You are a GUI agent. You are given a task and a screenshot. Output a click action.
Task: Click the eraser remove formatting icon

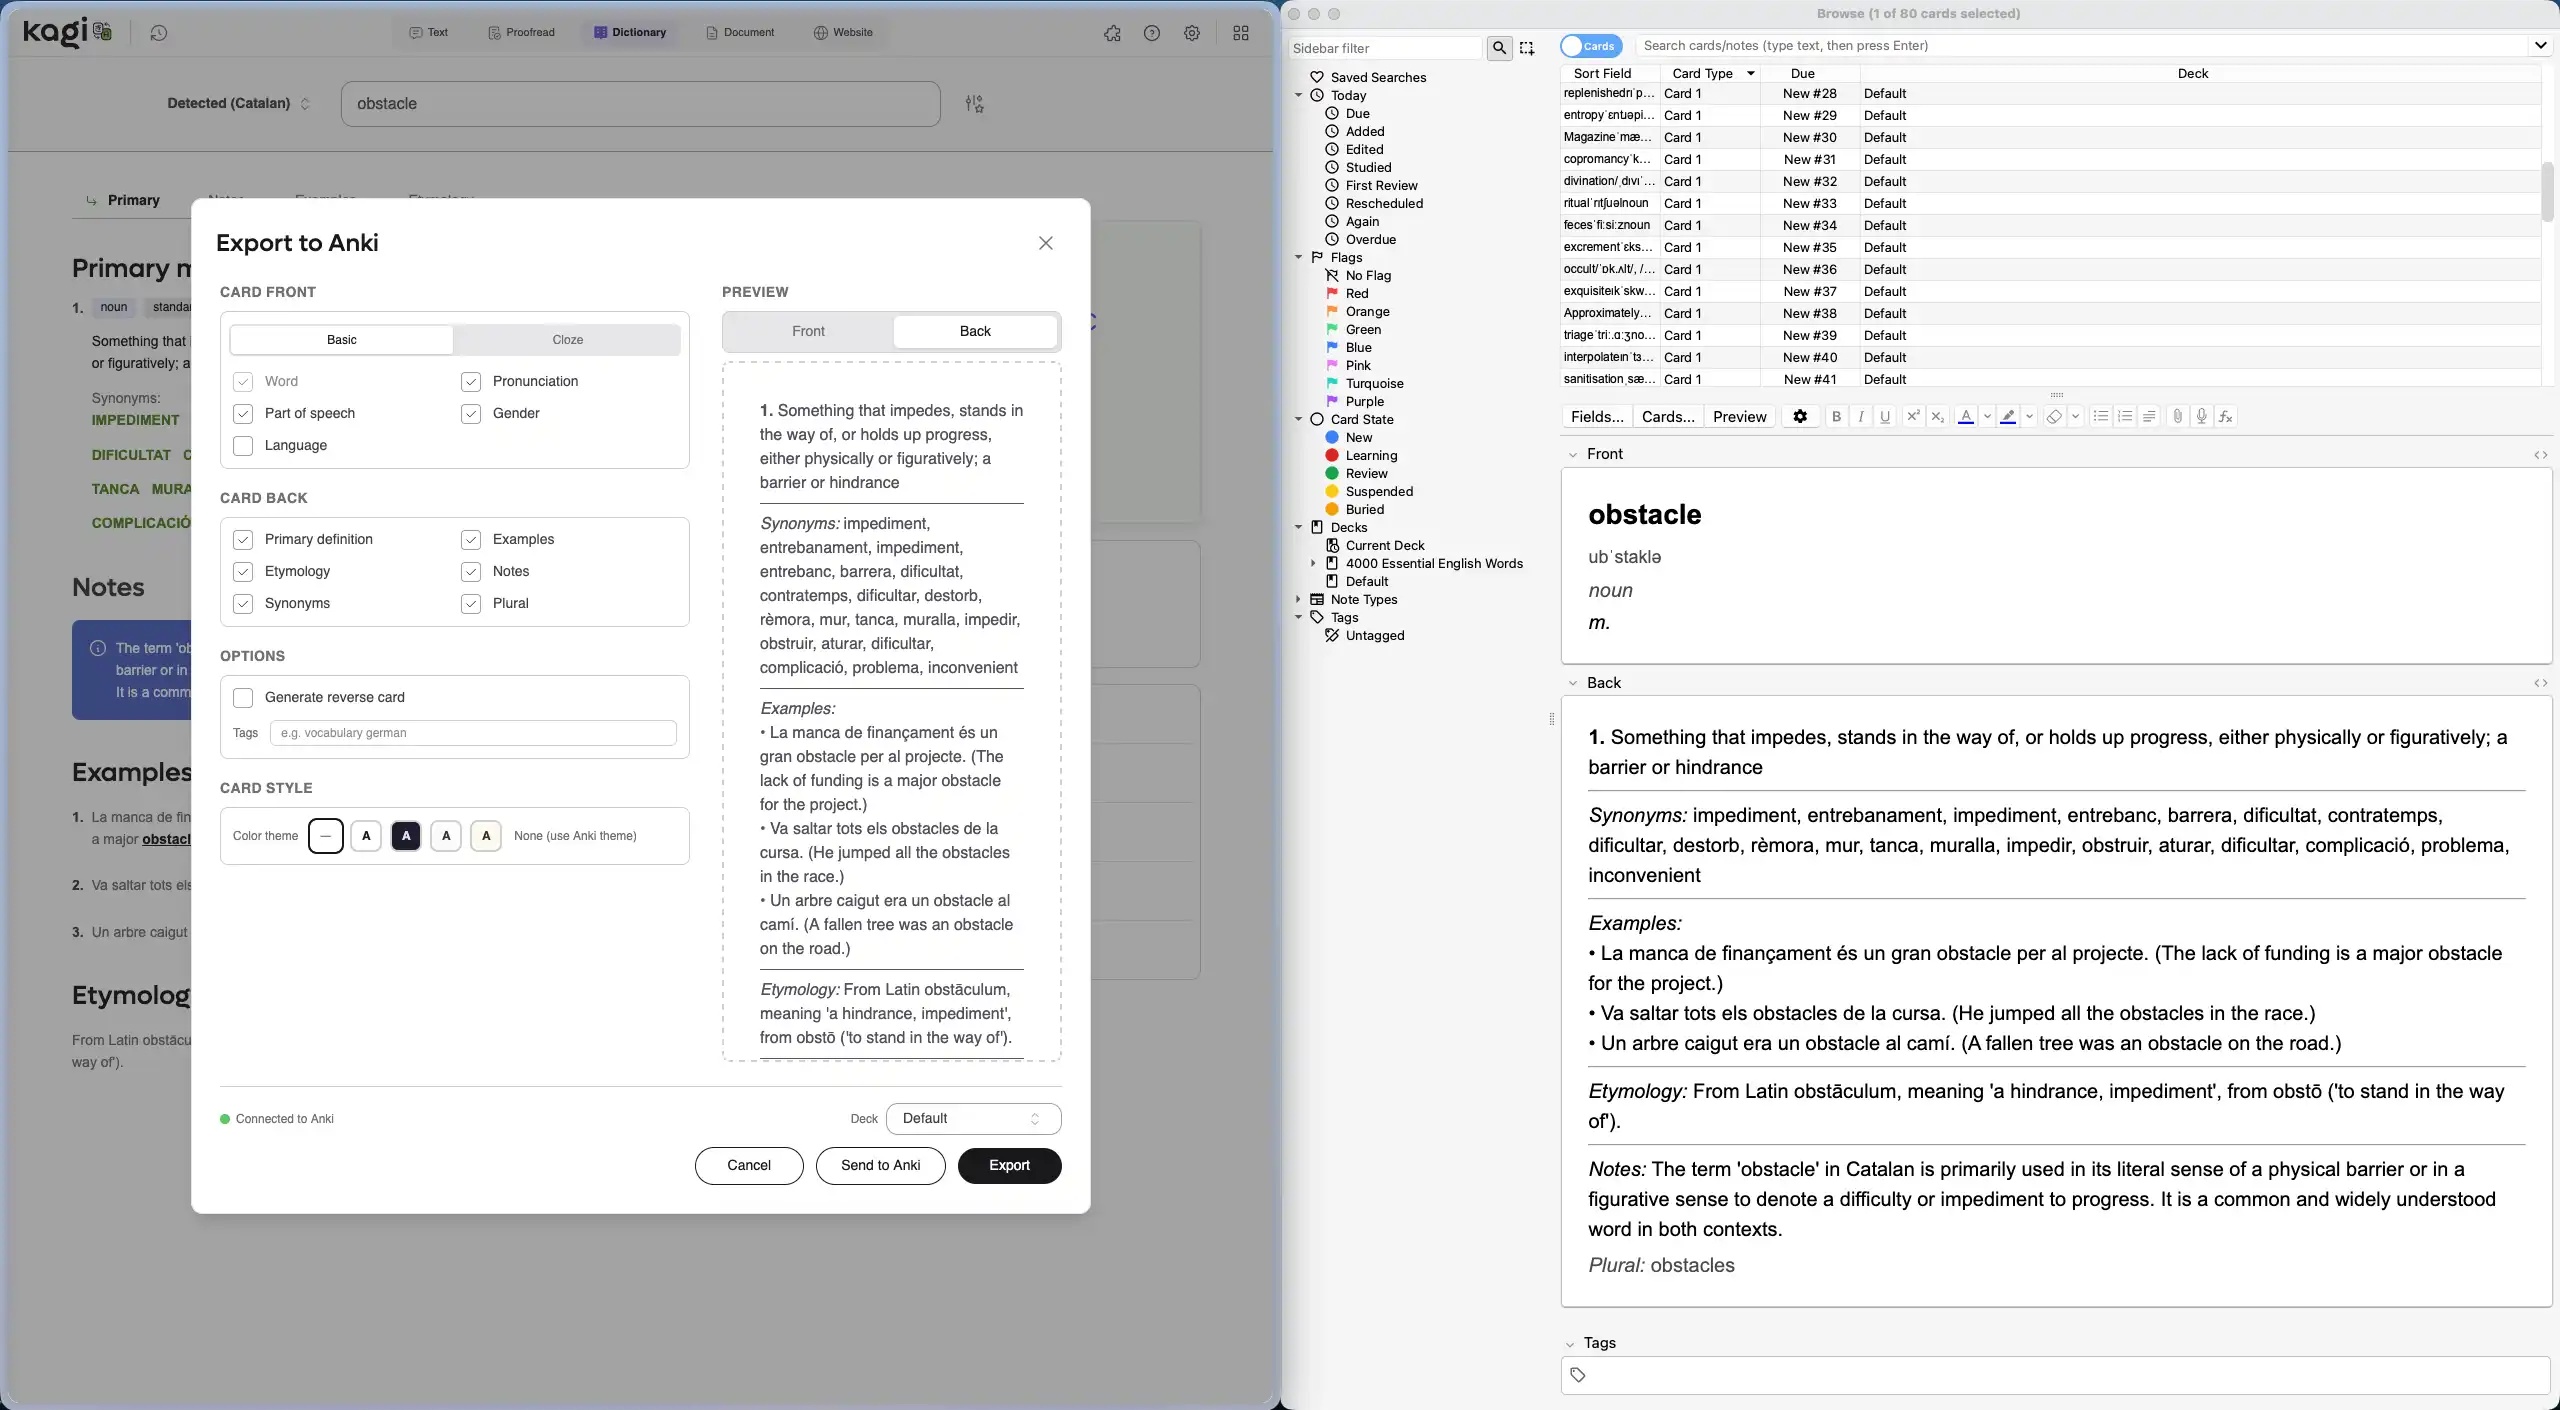(2053, 417)
